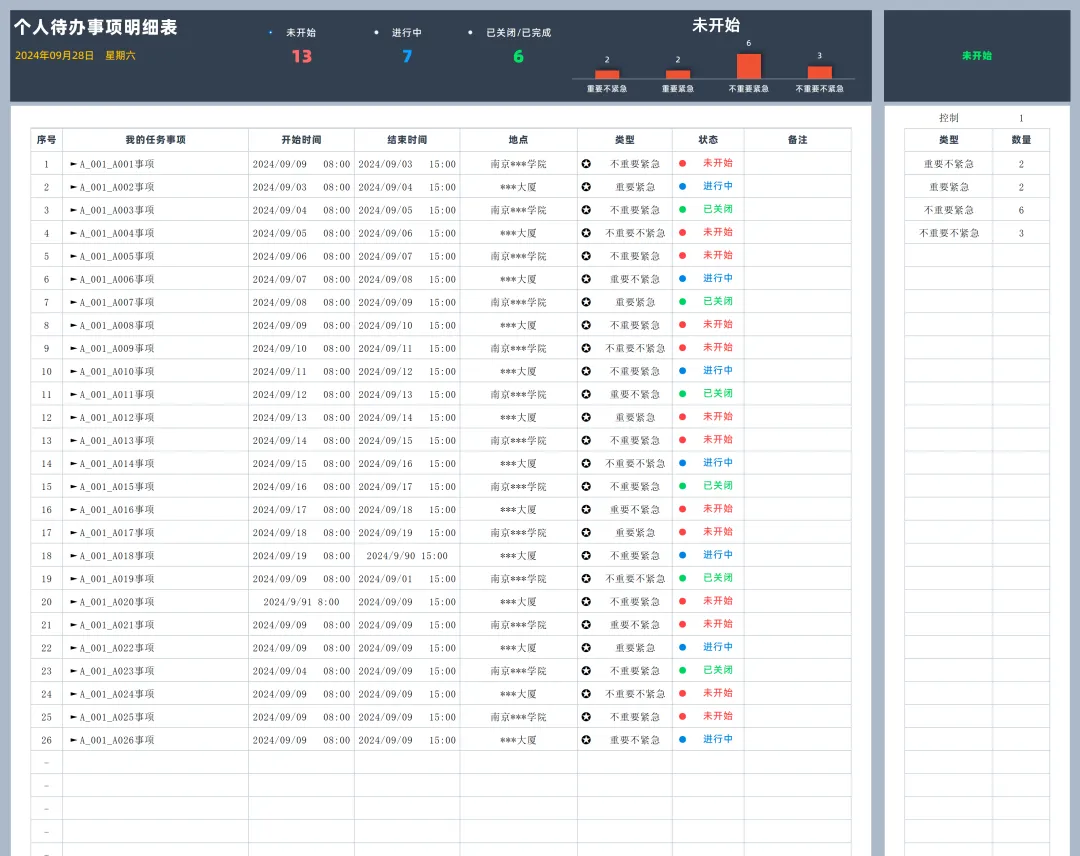Click the green status dot in row 23
Image resolution: width=1080 pixels, height=856 pixels.
pyautogui.click(x=683, y=670)
